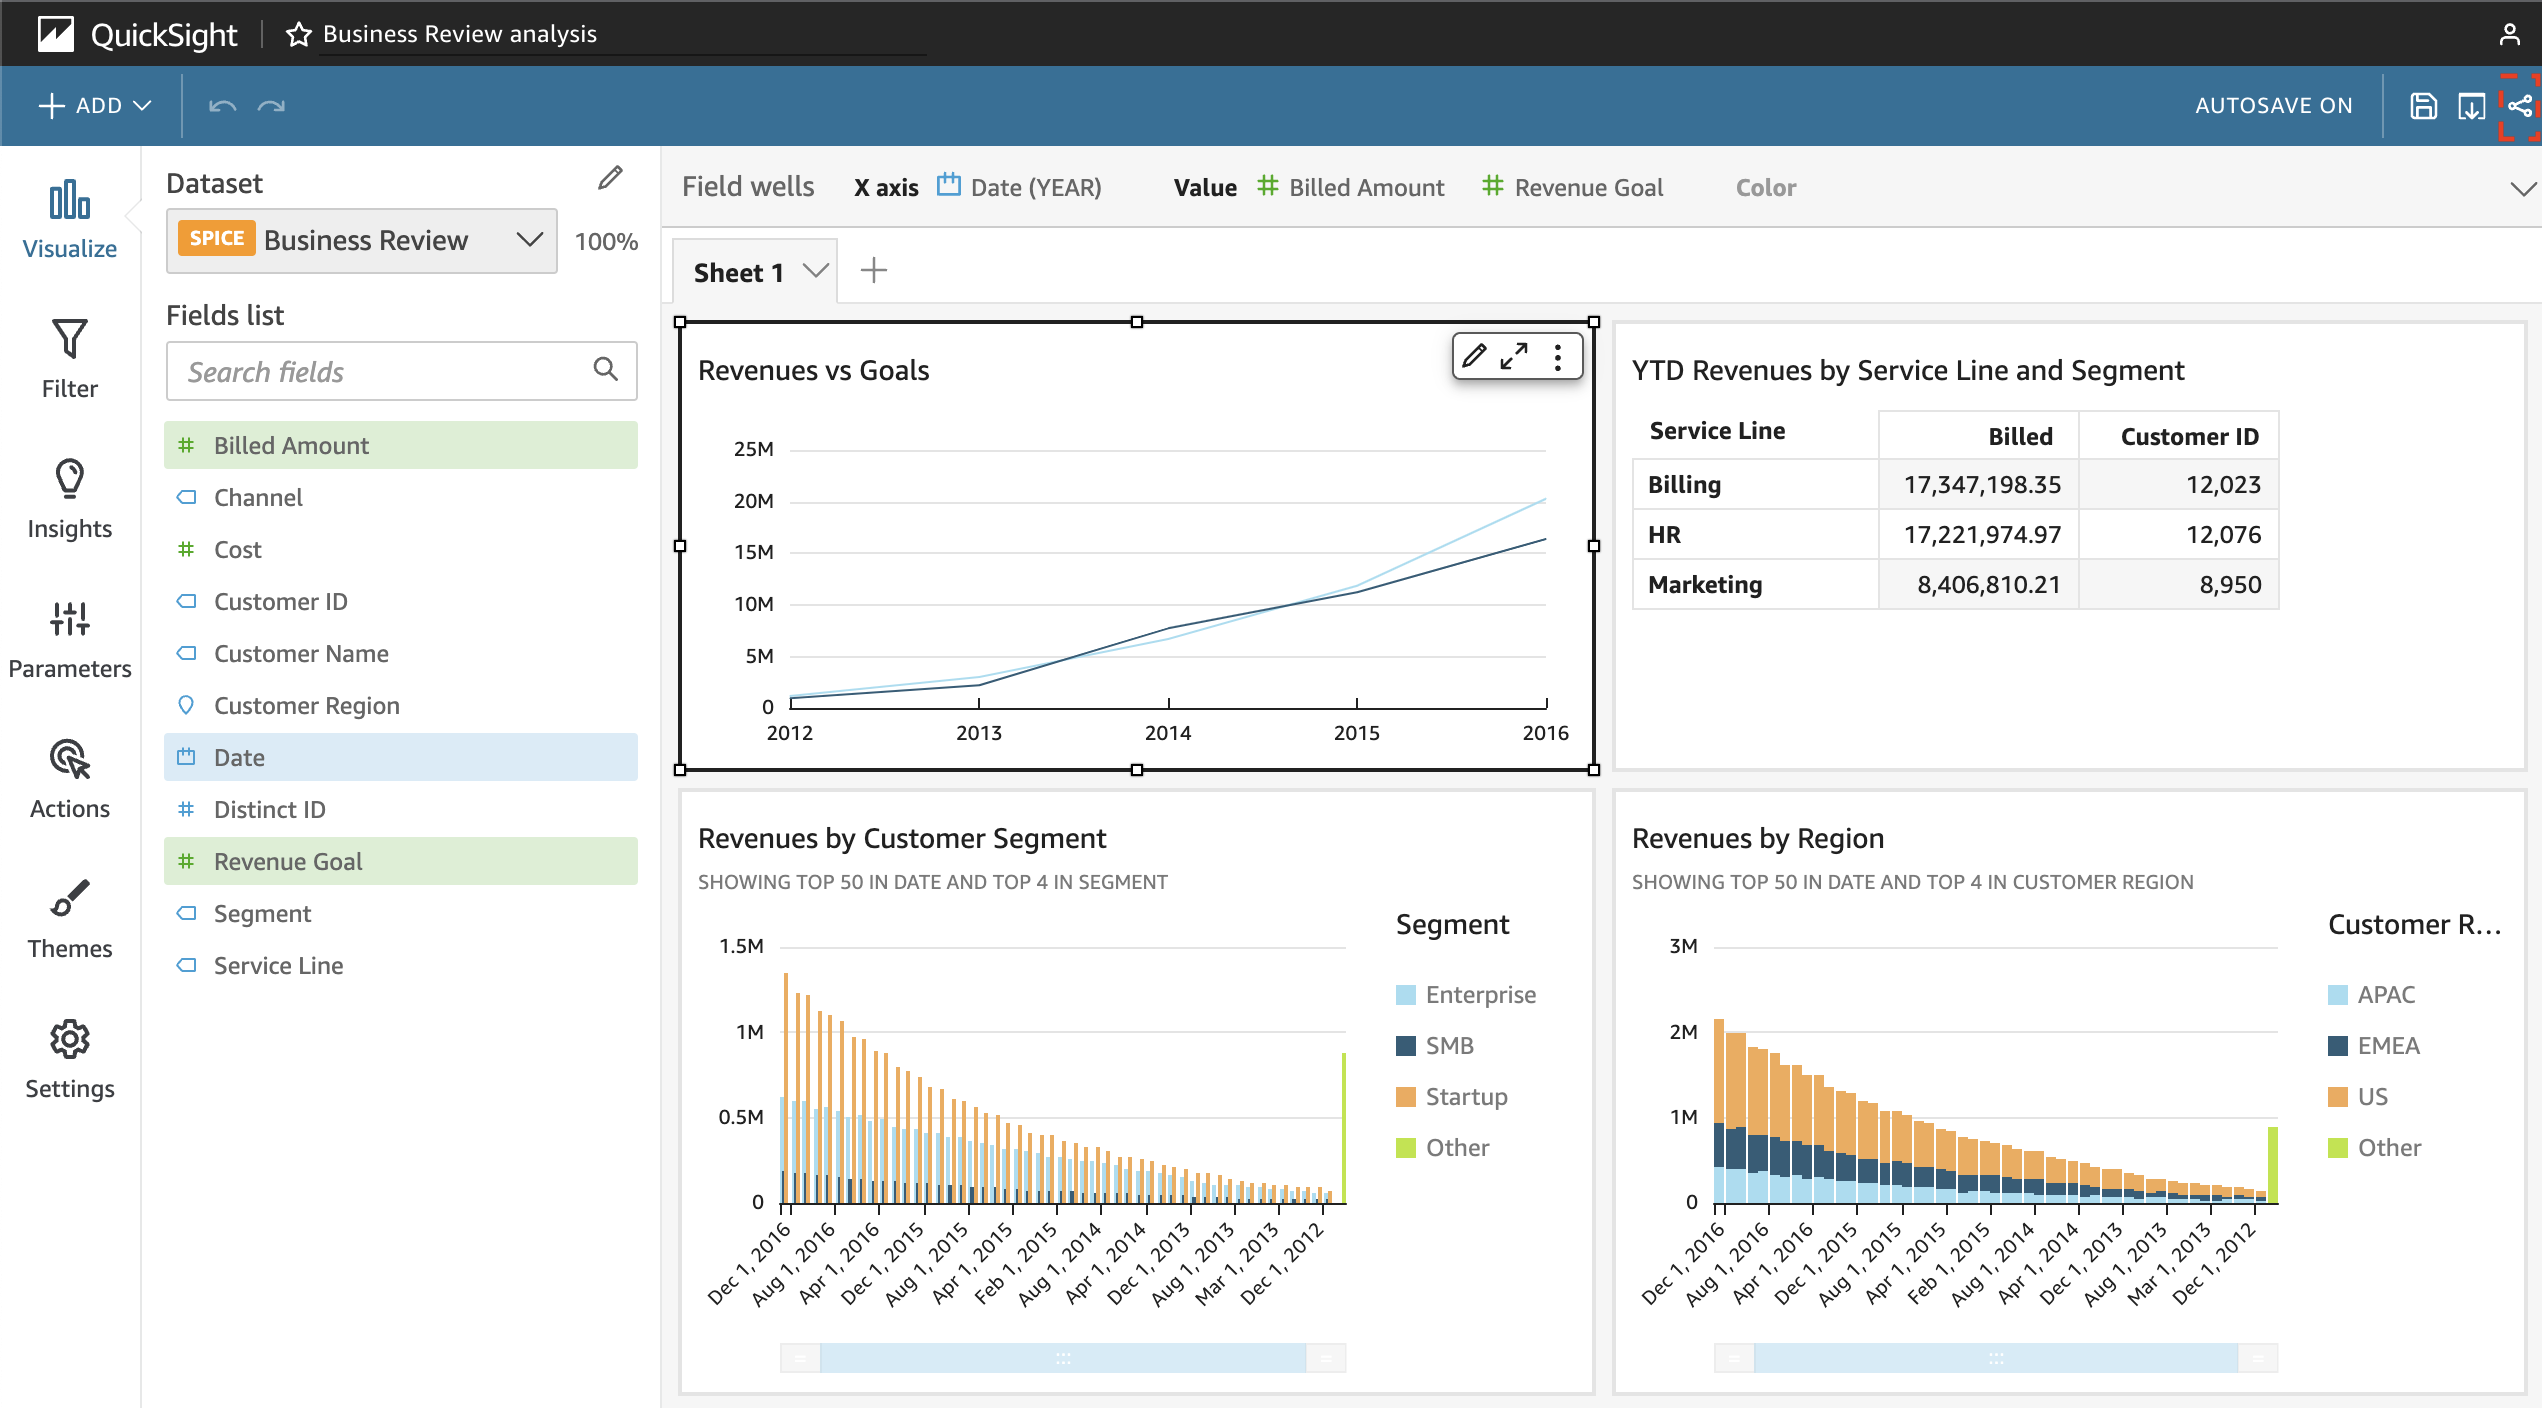Select the Billed Amount field
The height and width of the screenshot is (1408, 2542).
(401, 445)
